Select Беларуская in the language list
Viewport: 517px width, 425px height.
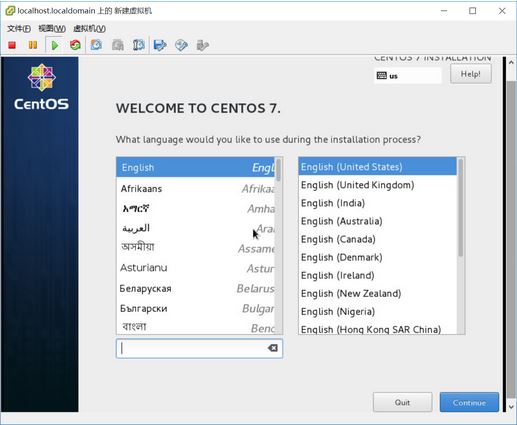pyautogui.click(x=196, y=288)
